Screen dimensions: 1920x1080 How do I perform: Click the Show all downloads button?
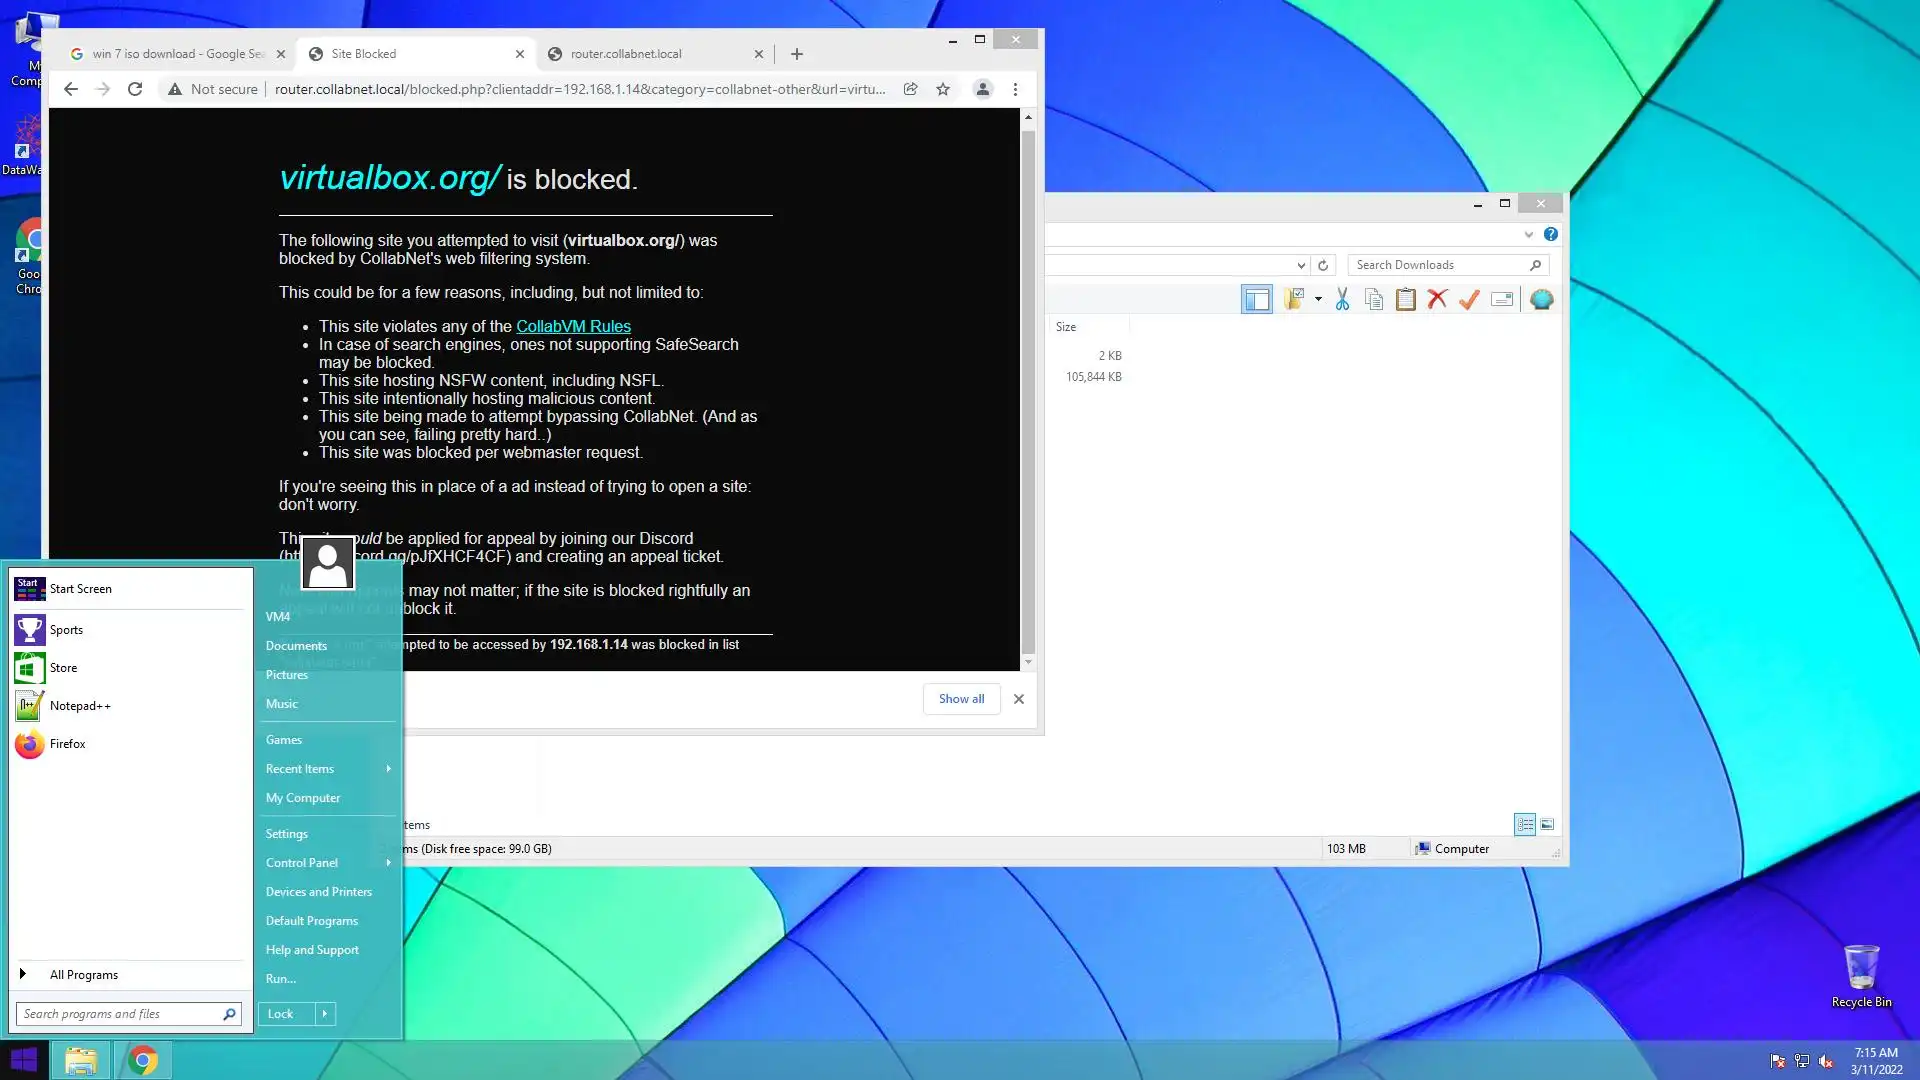click(x=960, y=699)
